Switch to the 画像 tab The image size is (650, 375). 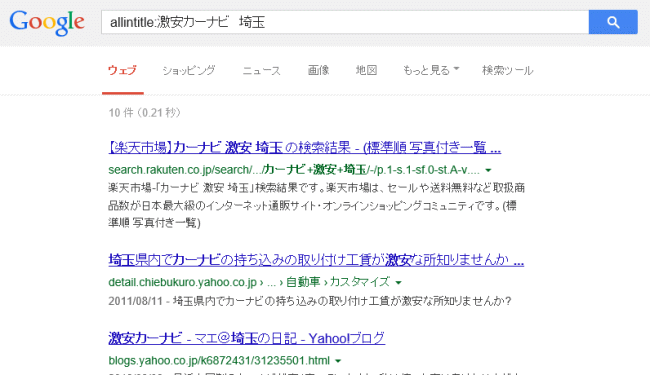point(318,70)
